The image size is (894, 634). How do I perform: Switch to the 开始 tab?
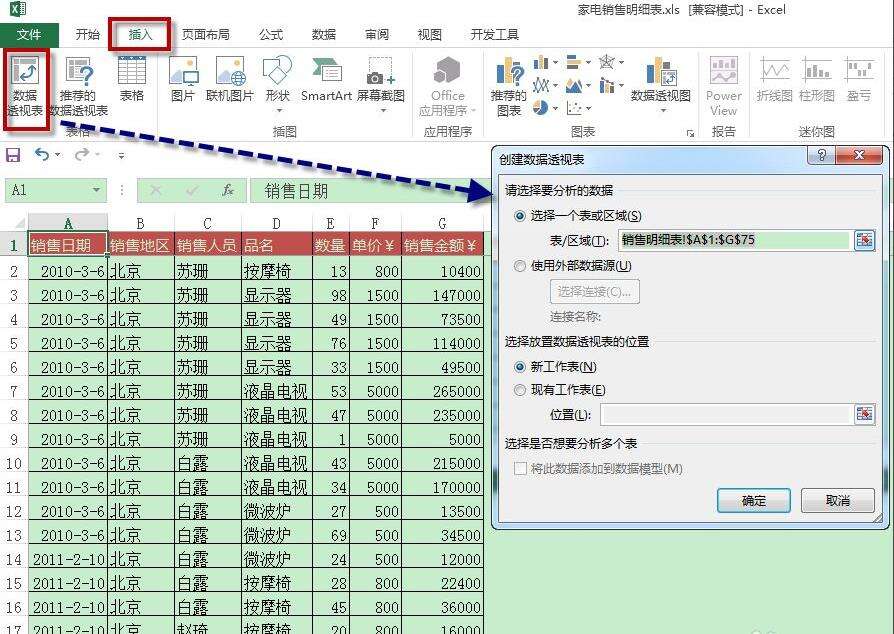coord(87,35)
